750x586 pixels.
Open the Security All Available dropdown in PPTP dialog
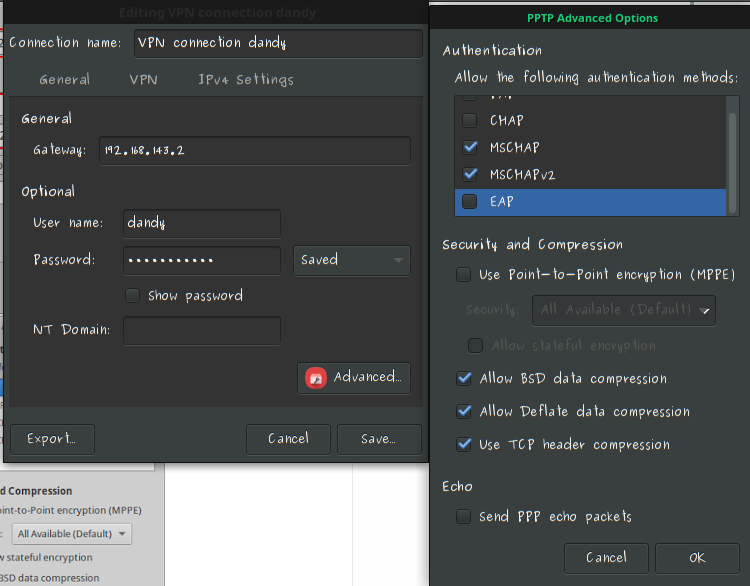[624, 310]
